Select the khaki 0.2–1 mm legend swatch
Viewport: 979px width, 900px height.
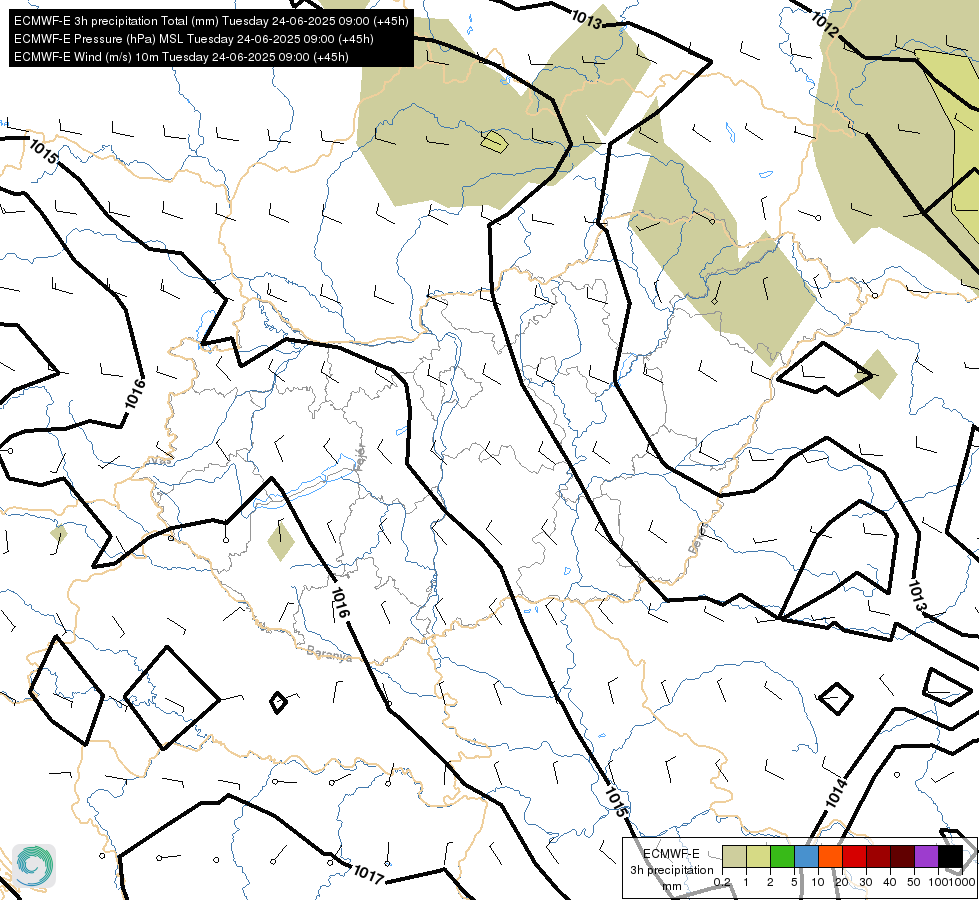734,857
